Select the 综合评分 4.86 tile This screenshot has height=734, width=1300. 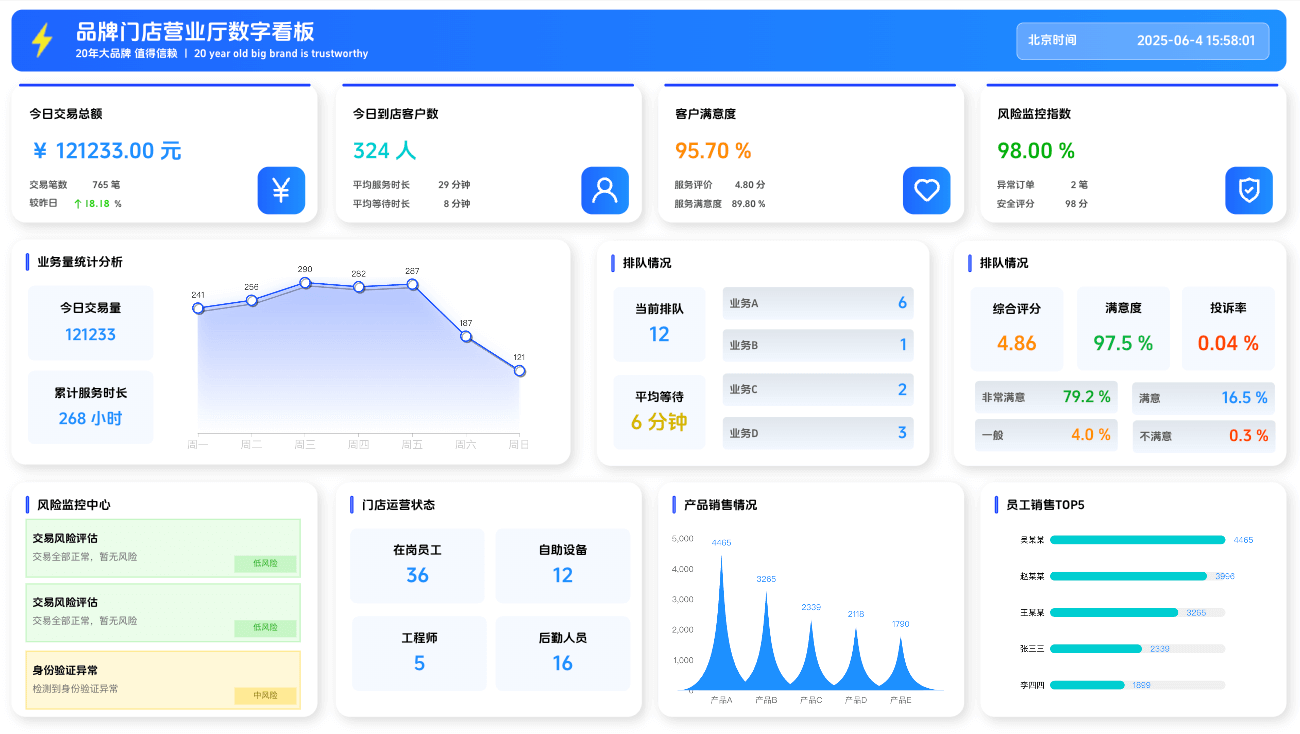(x=1017, y=329)
